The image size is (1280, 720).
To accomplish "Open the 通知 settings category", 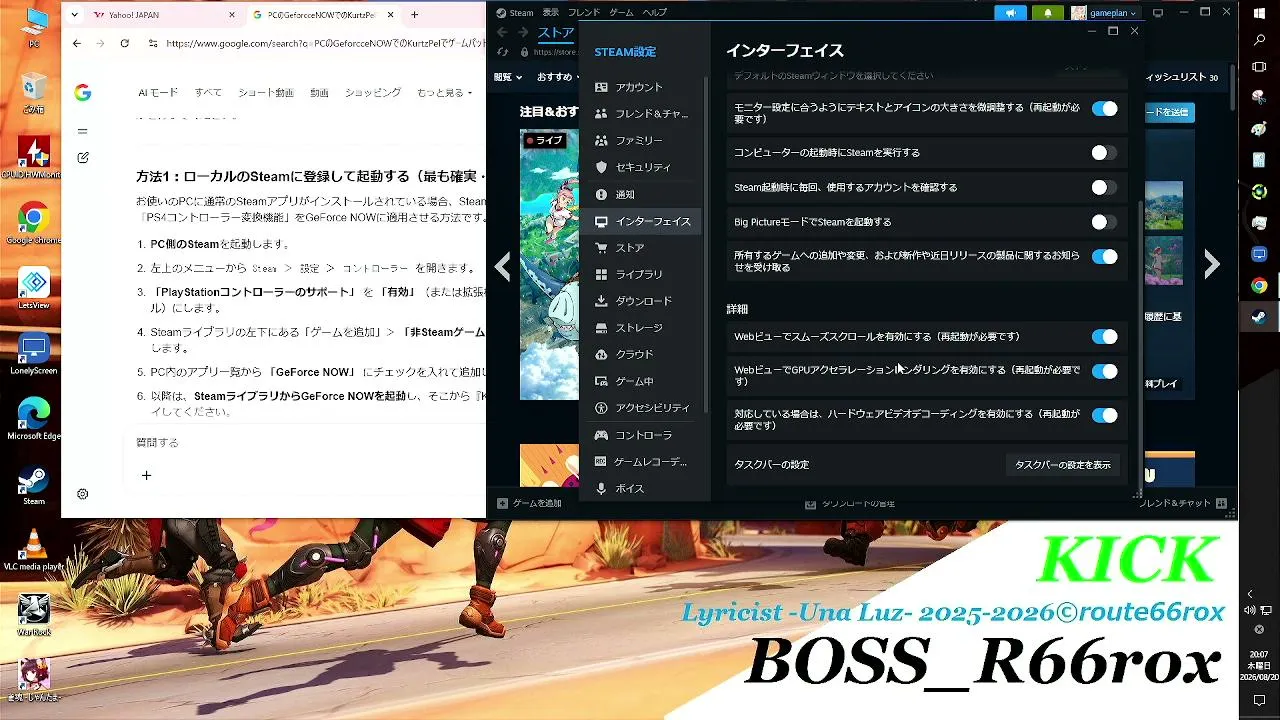I will pyautogui.click(x=640, y=194).
